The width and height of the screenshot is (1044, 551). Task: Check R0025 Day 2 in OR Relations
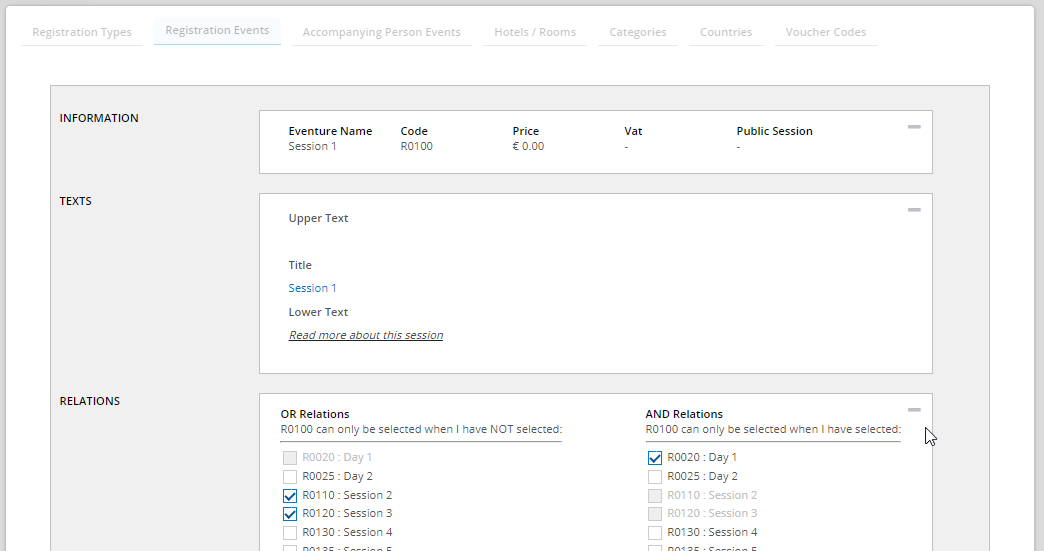click(x=290, y=477)
